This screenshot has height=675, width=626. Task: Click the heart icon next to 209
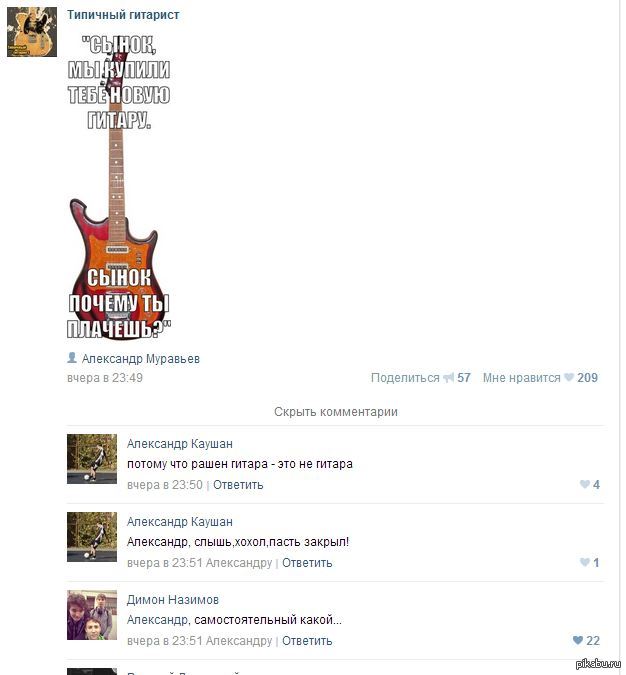pos(569,377)
